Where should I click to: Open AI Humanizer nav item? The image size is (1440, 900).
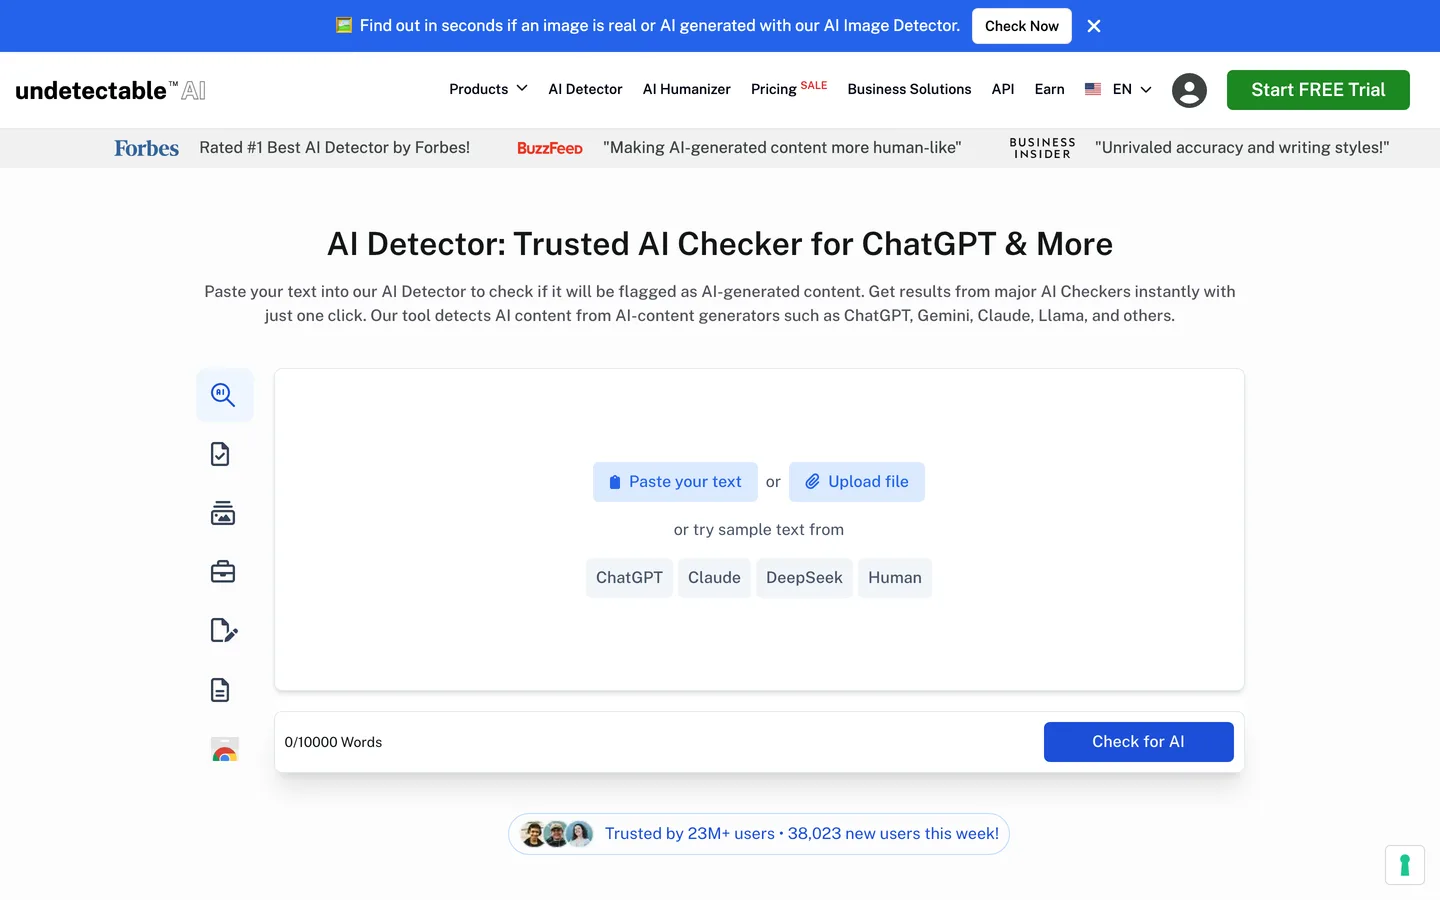click(687, 89)
